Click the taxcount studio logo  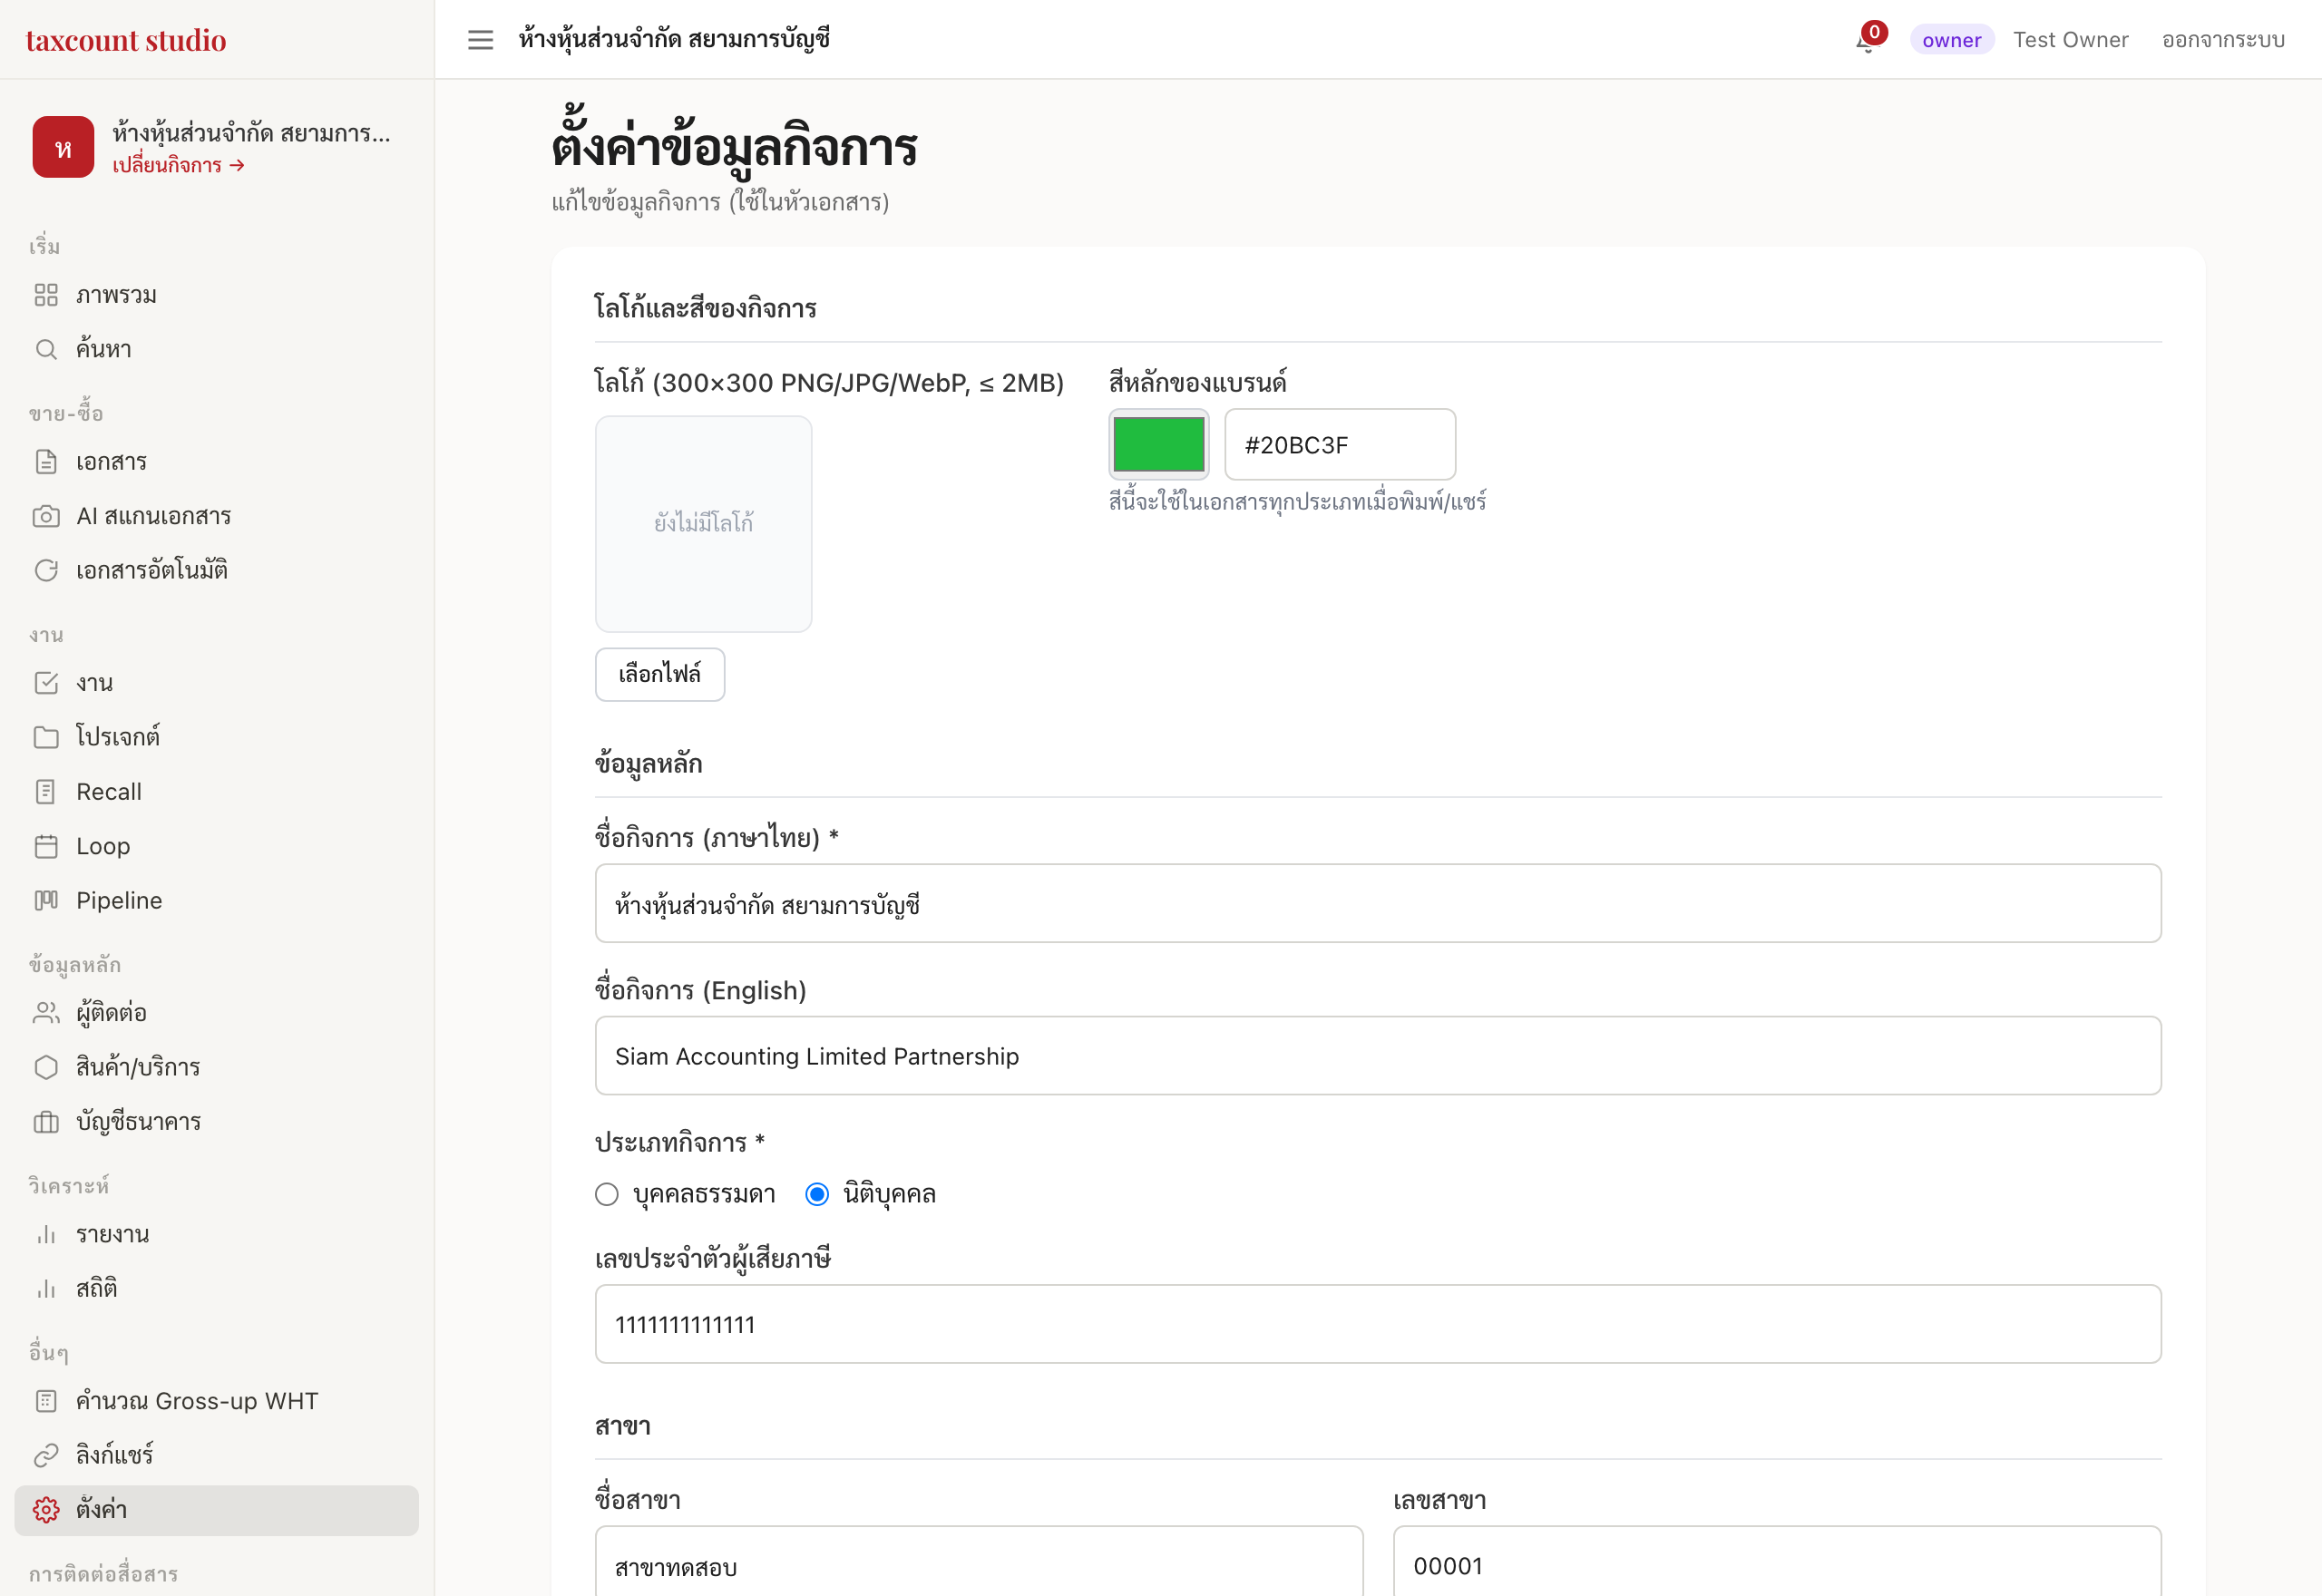pos(126,40)
